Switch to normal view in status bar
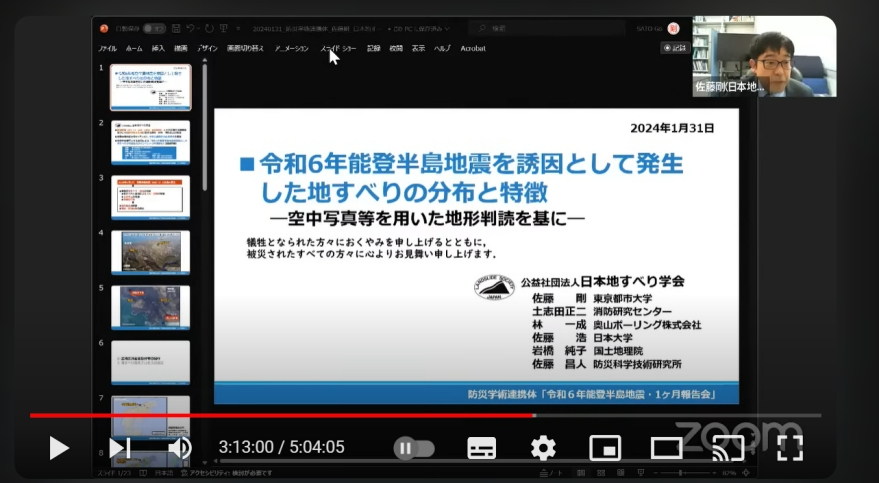The height and width of the screenshot is (483, 879). [x=581, y=473]
